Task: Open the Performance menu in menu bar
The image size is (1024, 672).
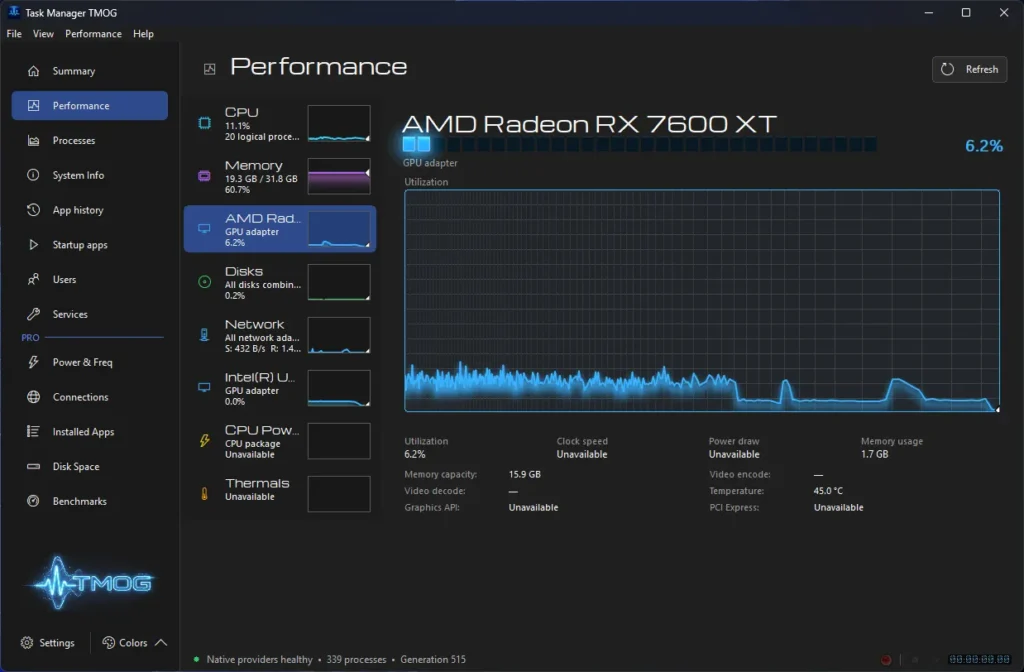Action: pos(93,34)
